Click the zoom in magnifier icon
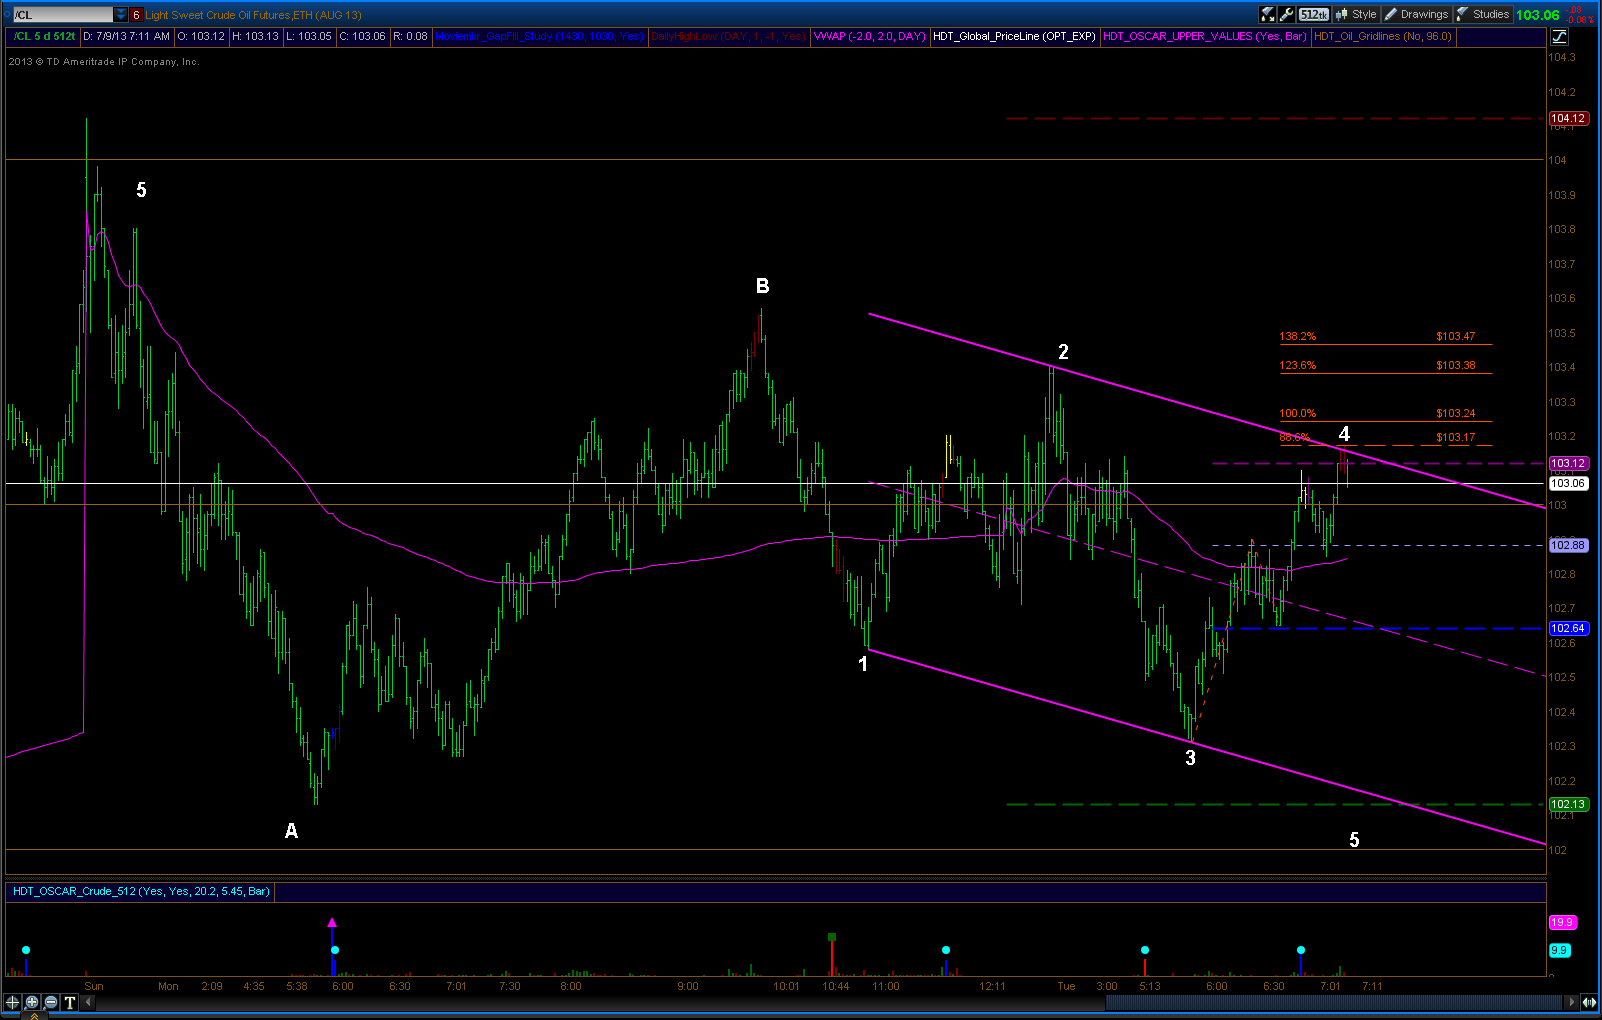The height and width of the screenshot is (1020, 1602). tap(32, 1001)
